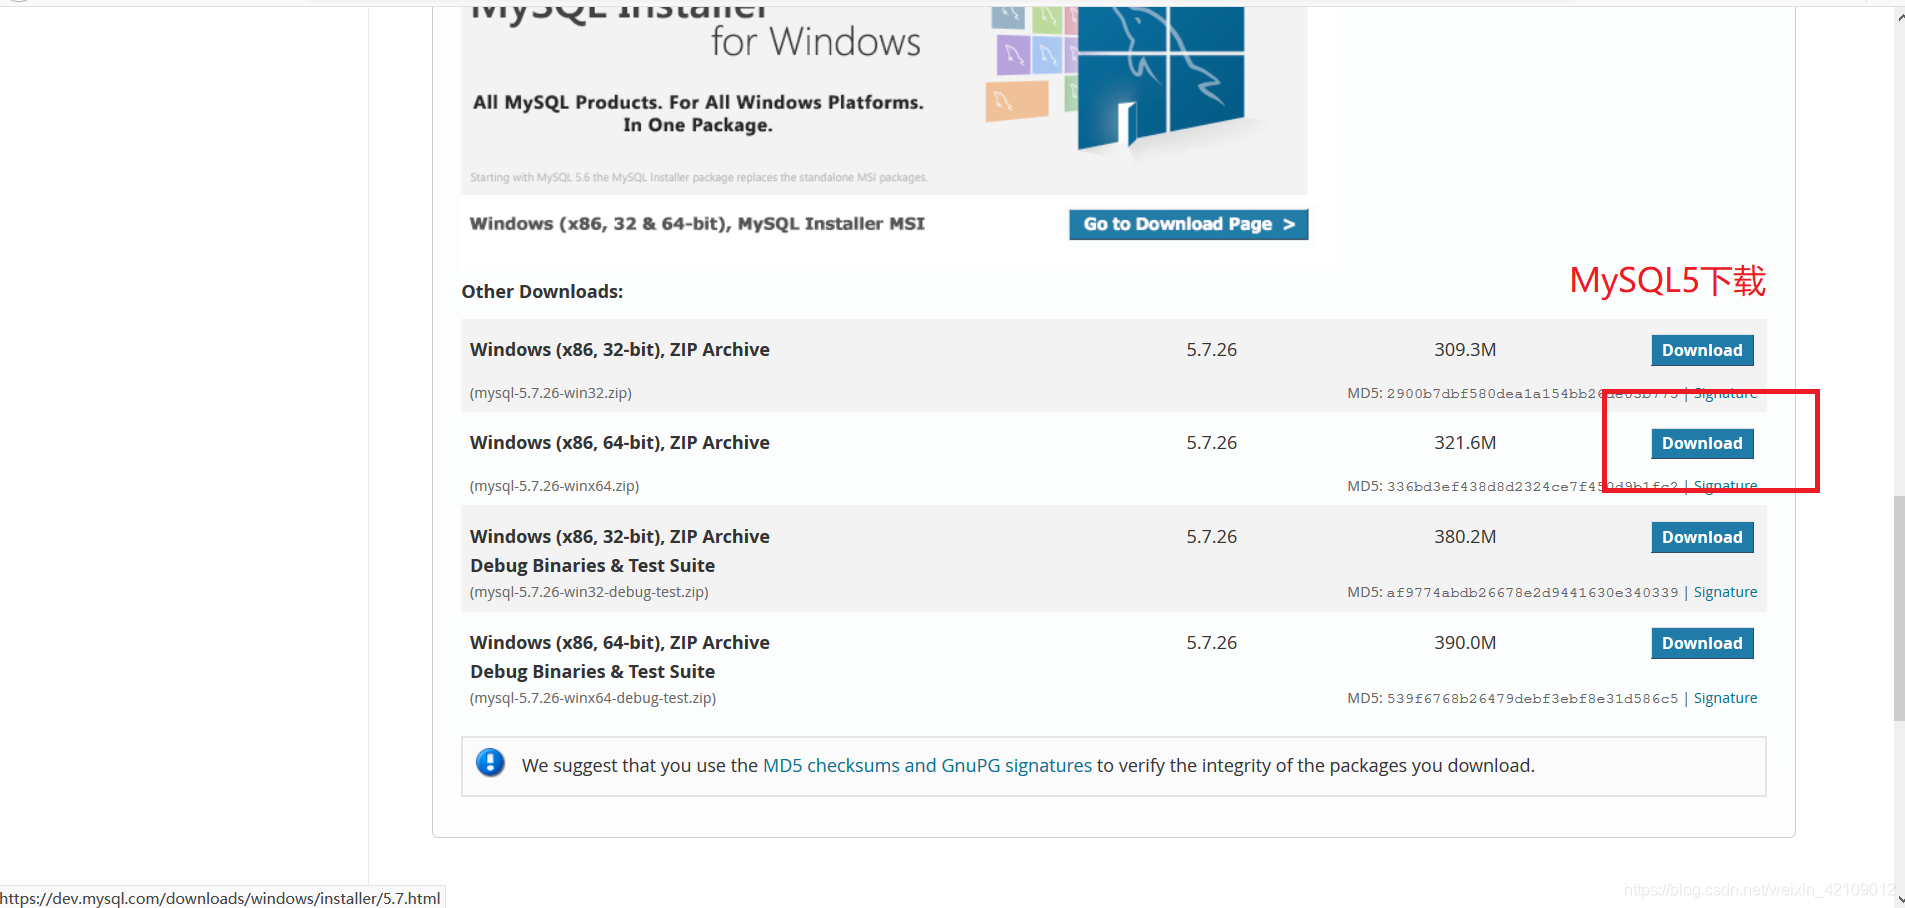Open Signature link for mysql-5.7.26-winx64-debug-test.zip
Image resolution: width=1905 pixels, height=908 pixels.
(1725, 698)
